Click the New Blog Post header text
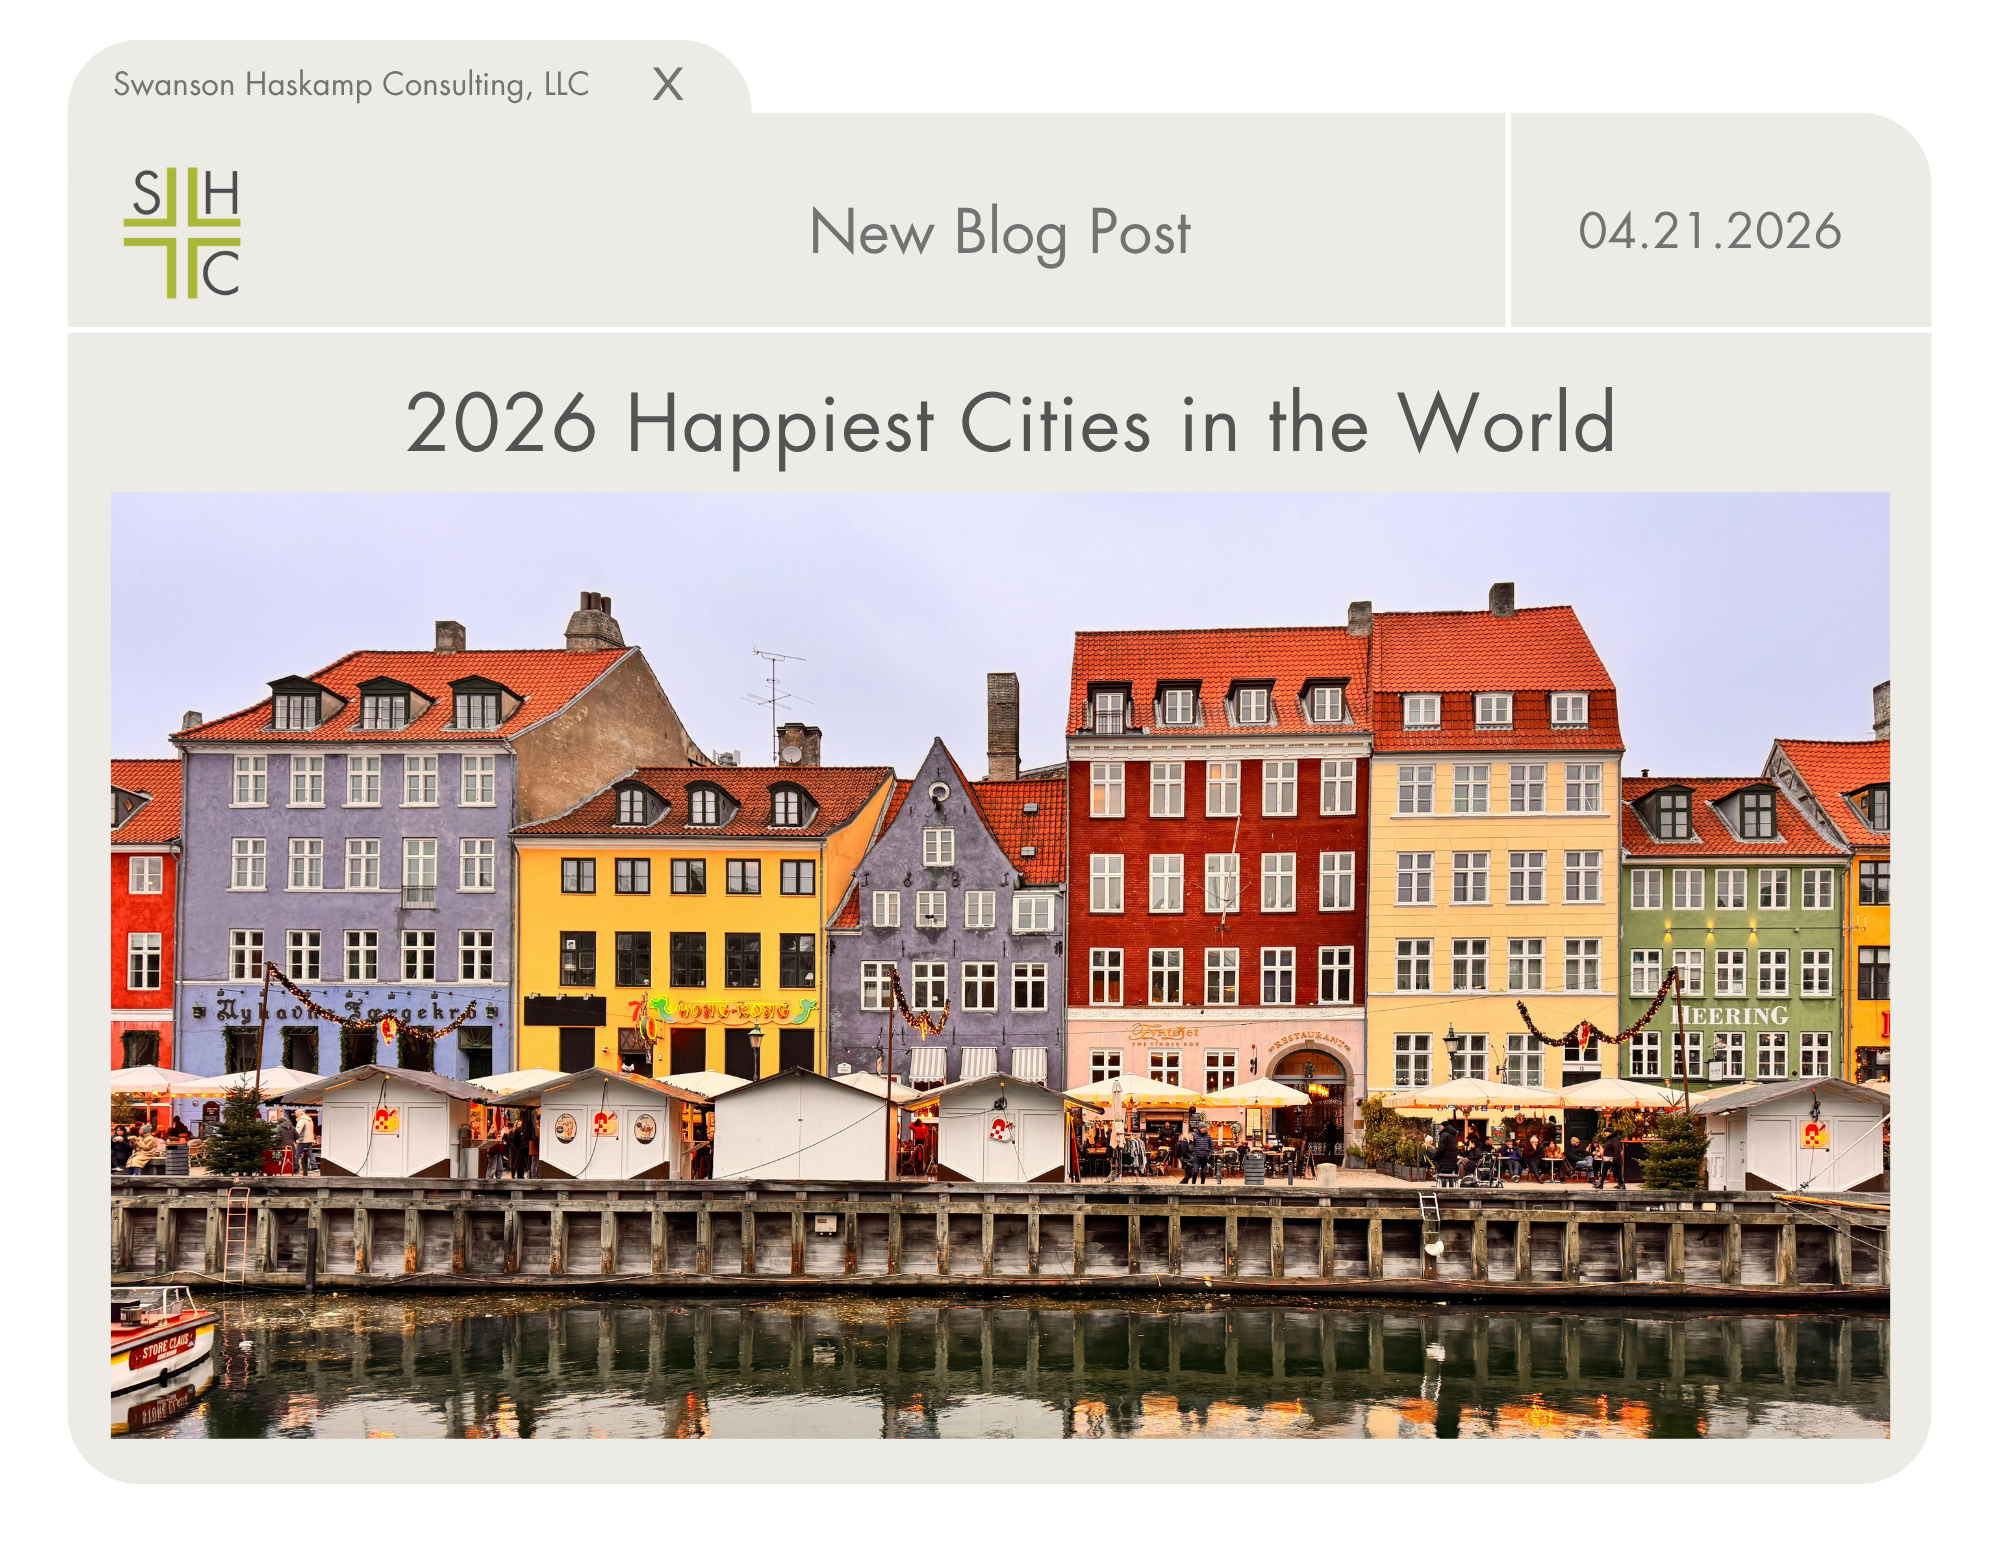Image resolution: width=1999 pixels, height=1545 pixels. 1000,233
